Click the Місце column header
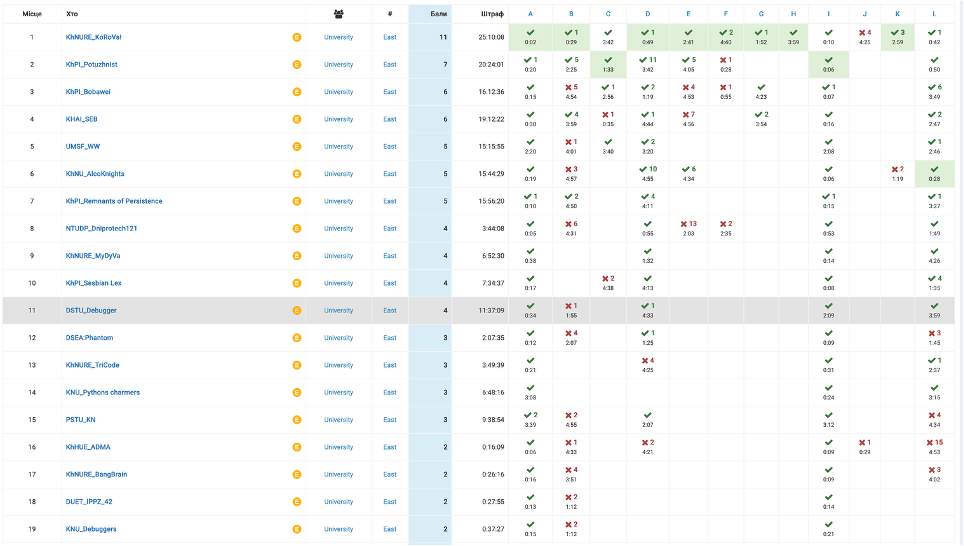964x546 pixels. point(32,14)
